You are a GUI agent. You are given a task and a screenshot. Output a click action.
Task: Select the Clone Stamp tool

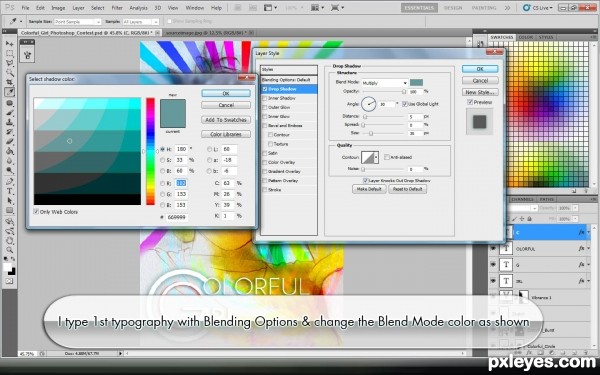[9, 122]
